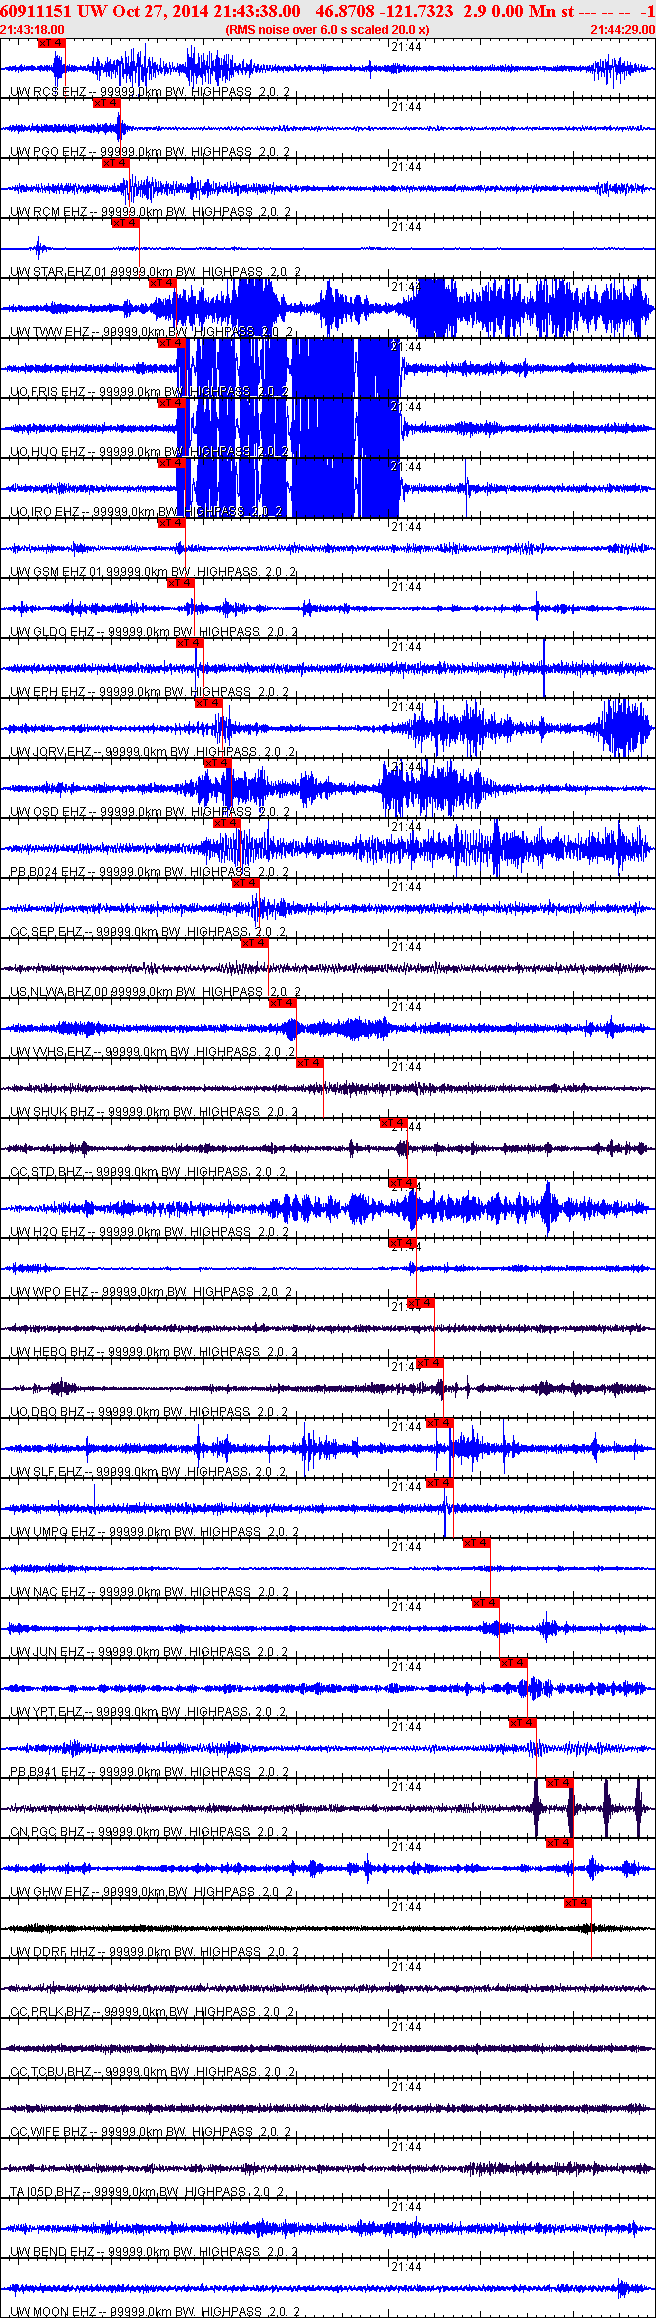Select the UW STAR EHZ 01 channel label

click(62, 272)
